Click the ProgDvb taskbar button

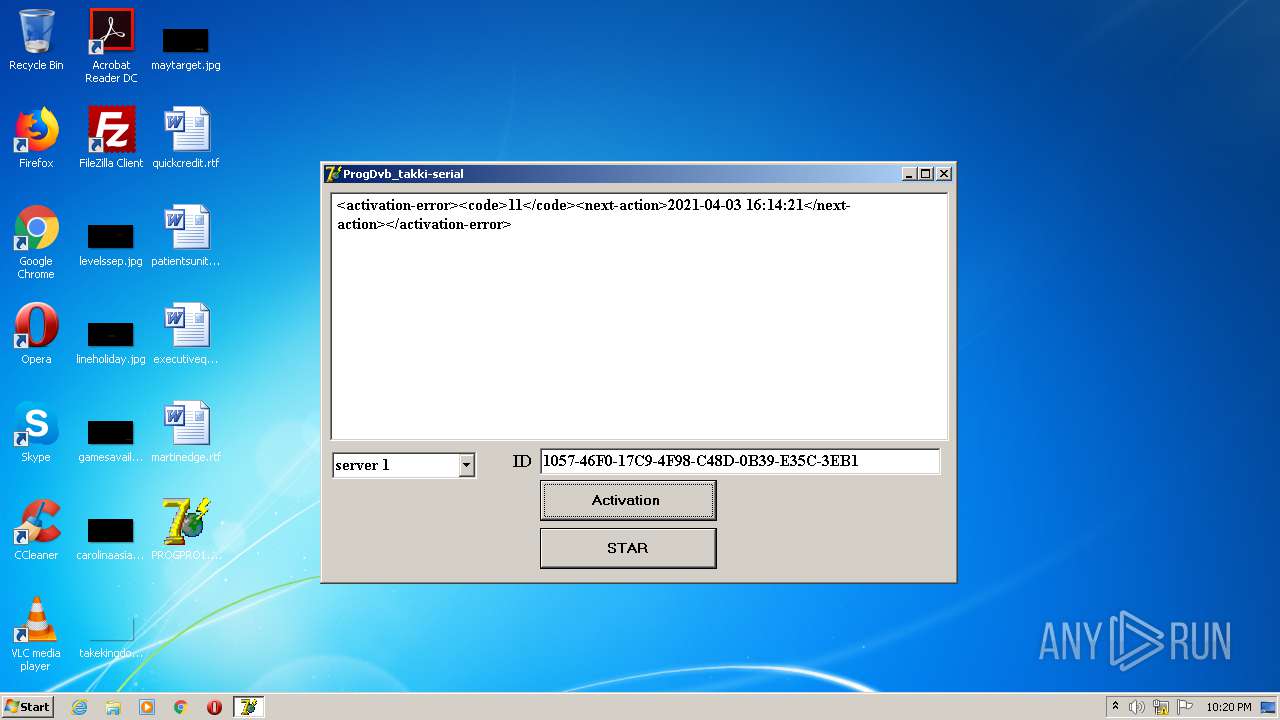pyautogui.click(x=249, y=707)
